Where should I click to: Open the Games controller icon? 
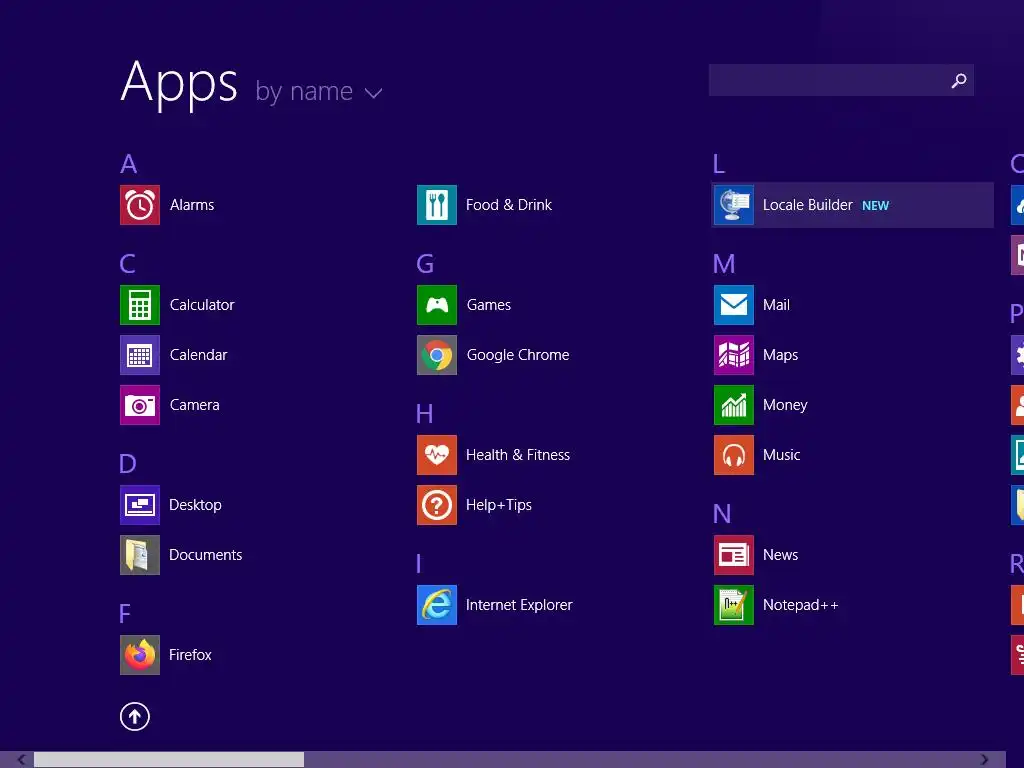(437, 305)
